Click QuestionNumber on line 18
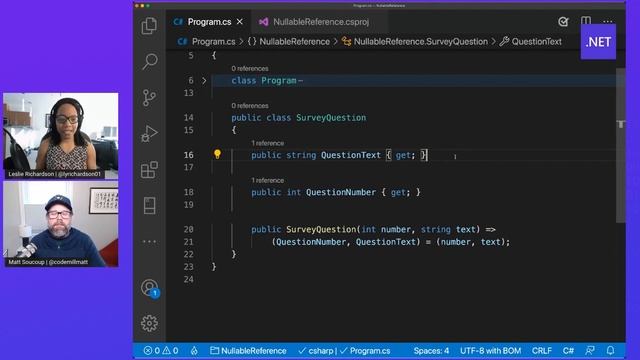 [341, 192]
